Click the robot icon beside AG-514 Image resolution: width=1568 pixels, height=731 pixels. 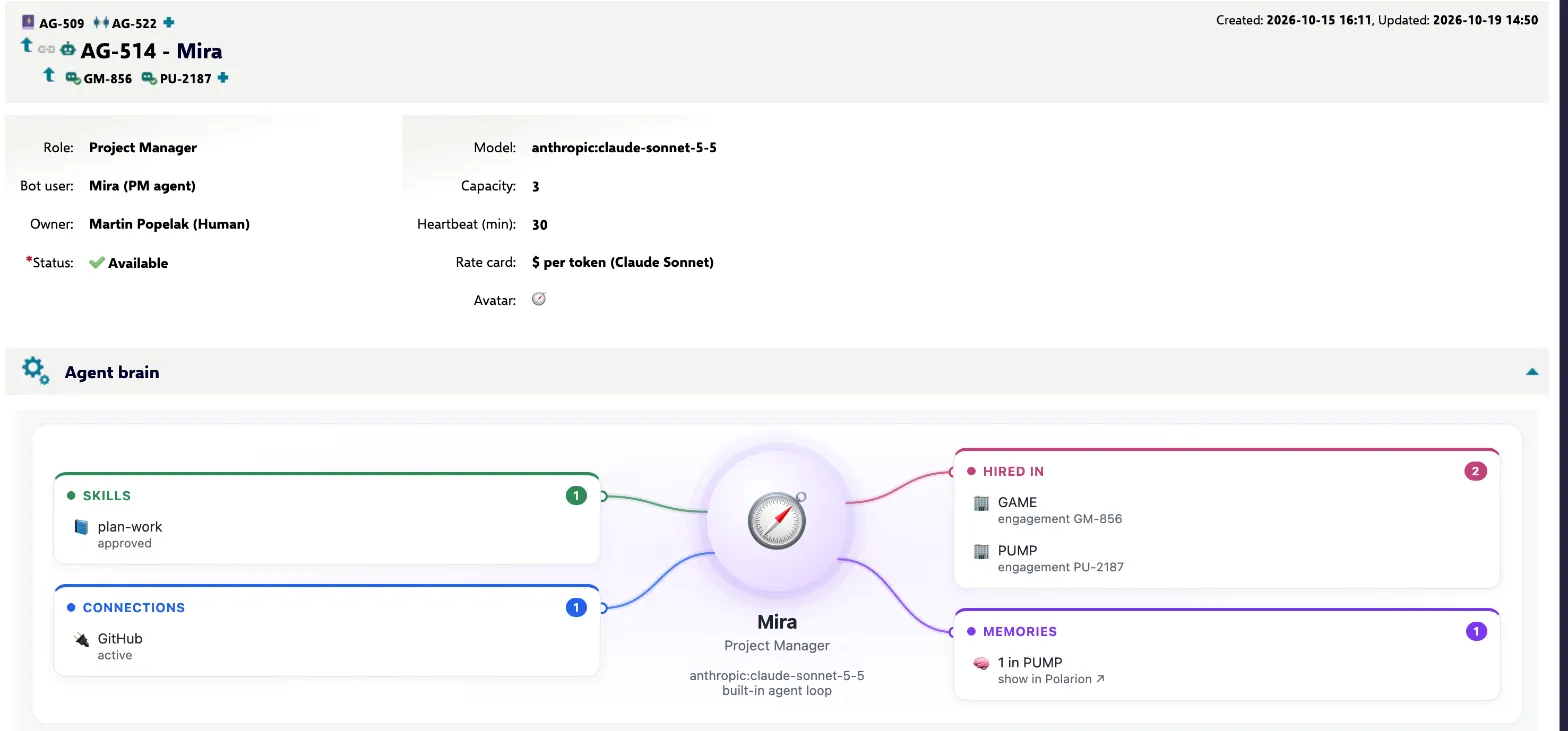tap(67, 48)
